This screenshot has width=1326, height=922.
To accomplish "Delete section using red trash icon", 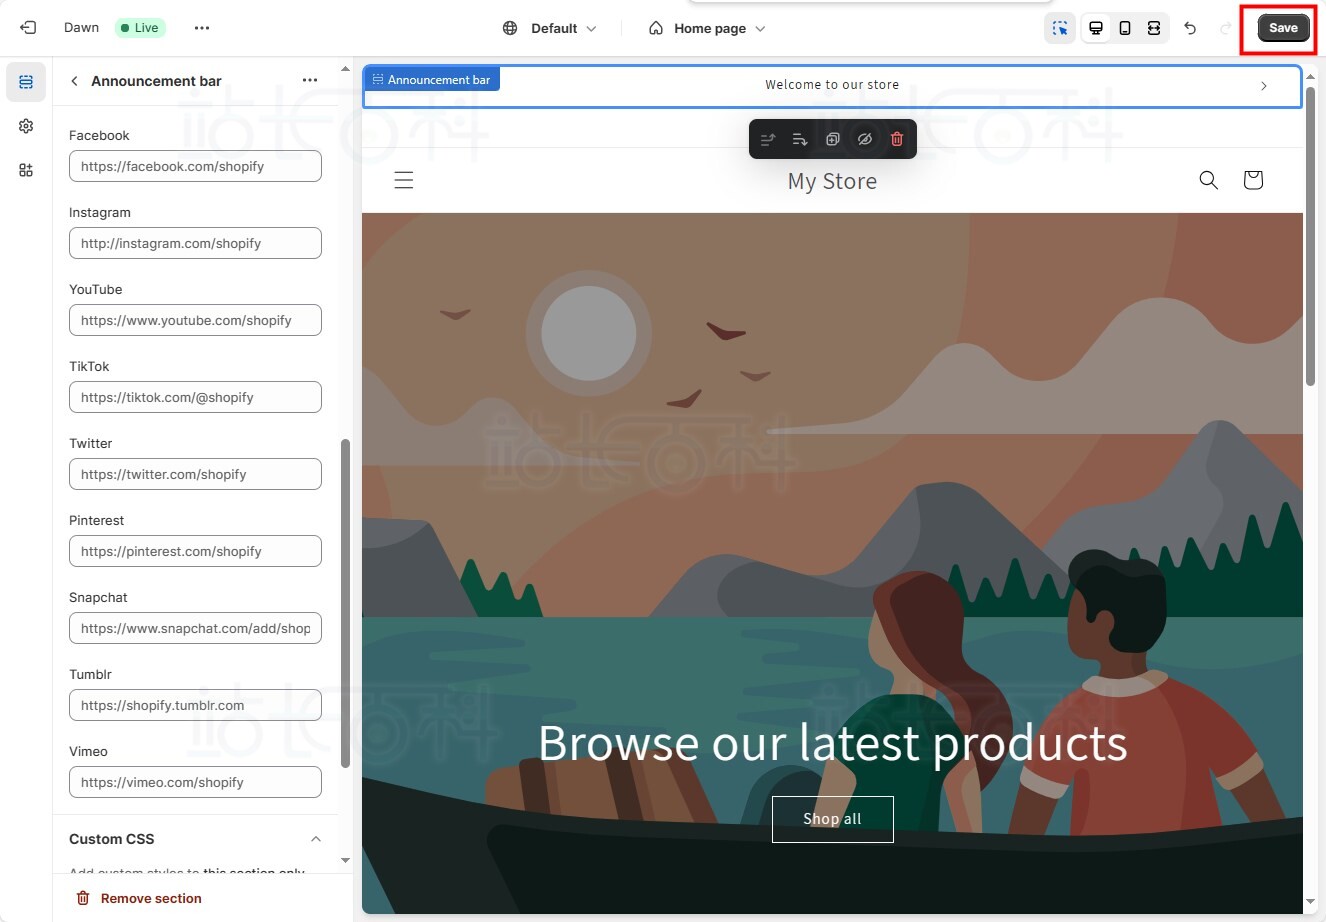I will [x=897, y=139].
